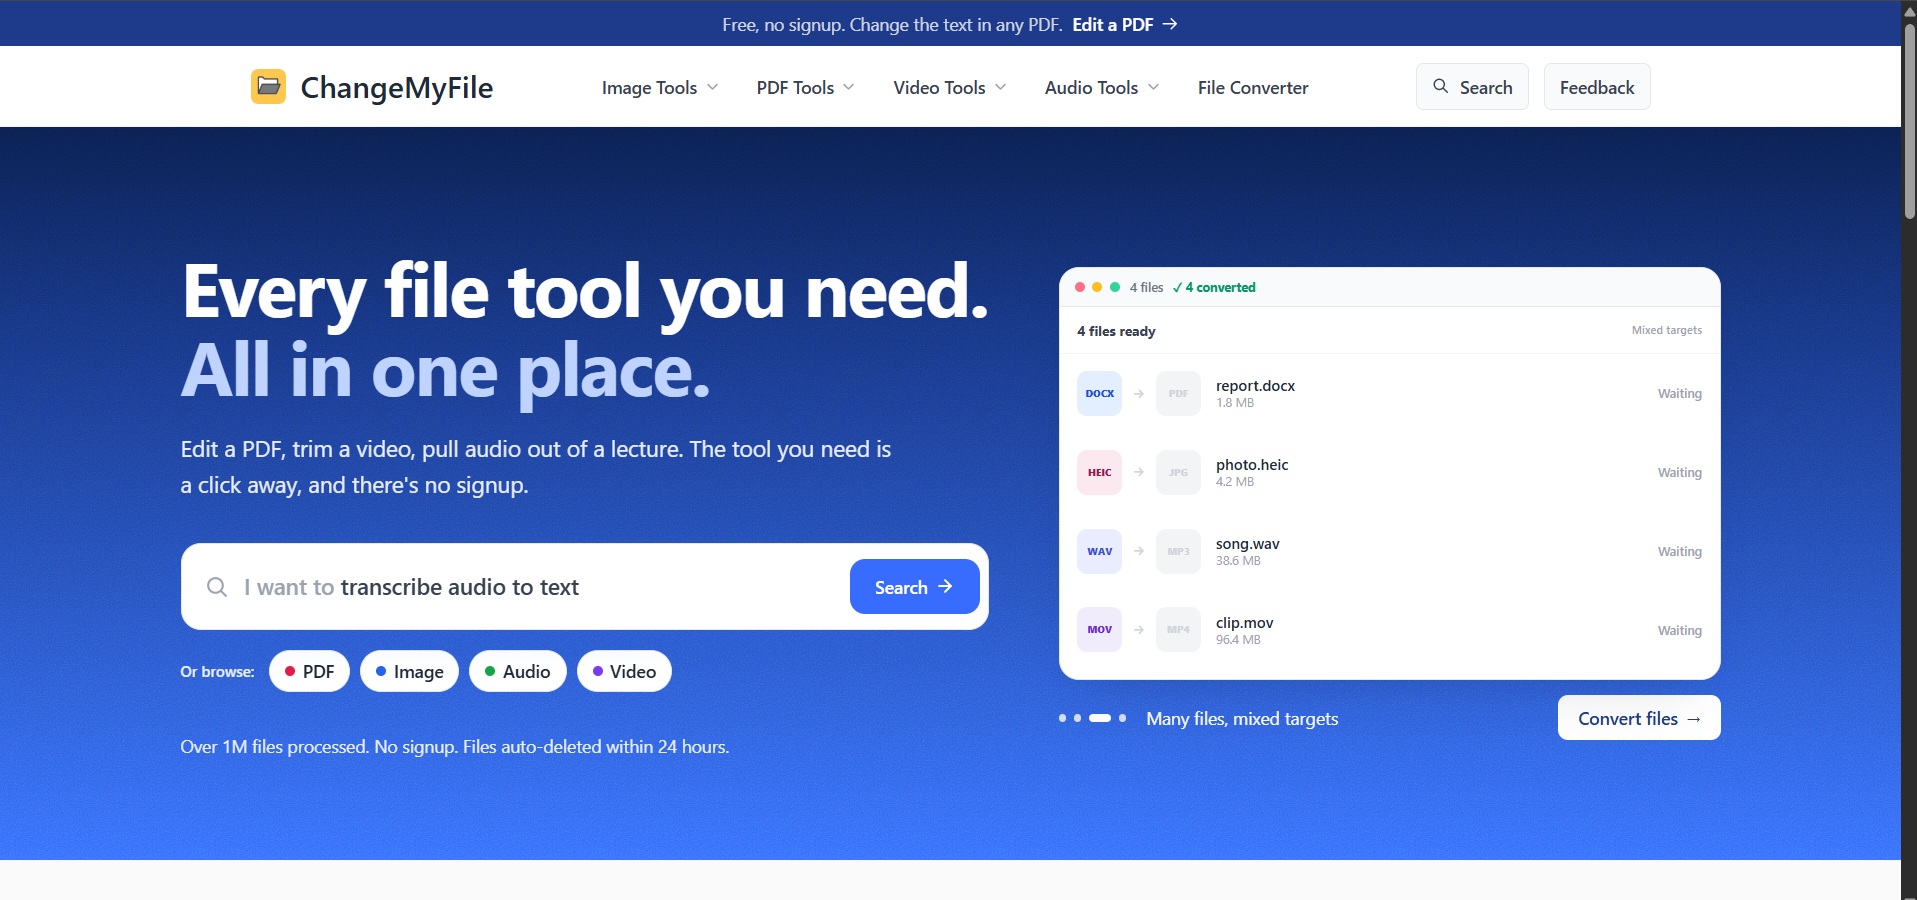Viewport: 1917px width, 900px height.
Task: Expand the Image Tools dropdown menu
Action: [660, 88]
